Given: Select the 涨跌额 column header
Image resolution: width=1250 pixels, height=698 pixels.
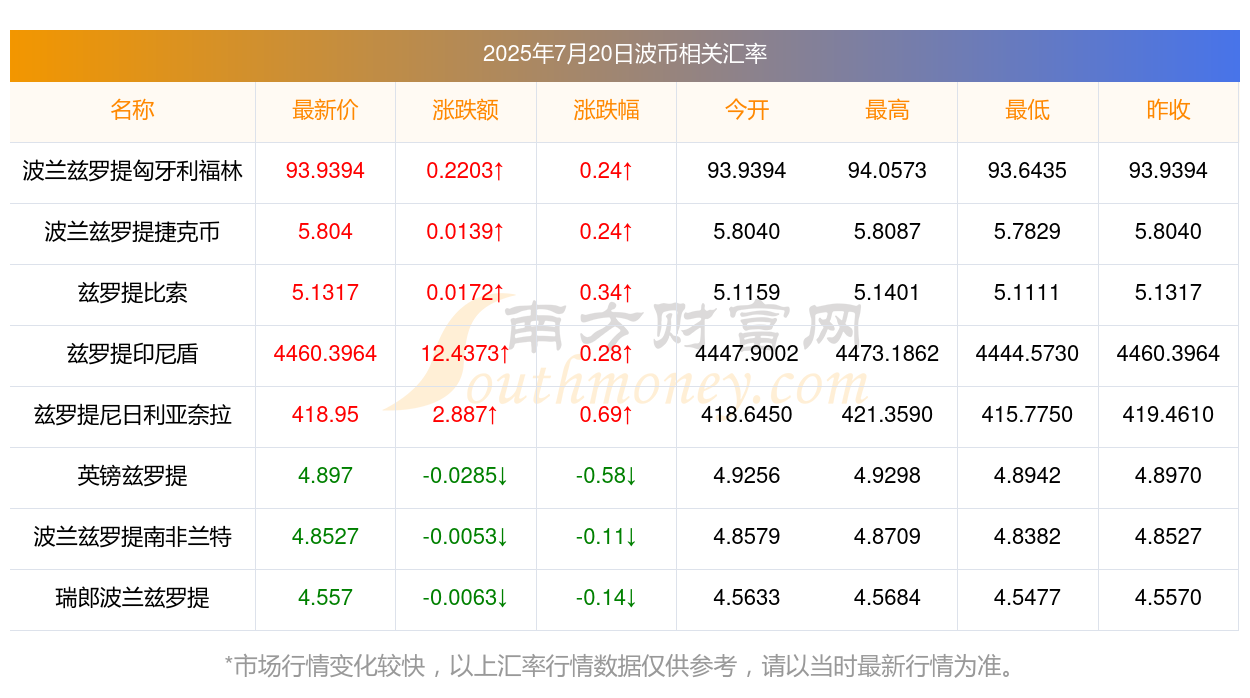Looking at the screenshot, I should tap(466, 110).
